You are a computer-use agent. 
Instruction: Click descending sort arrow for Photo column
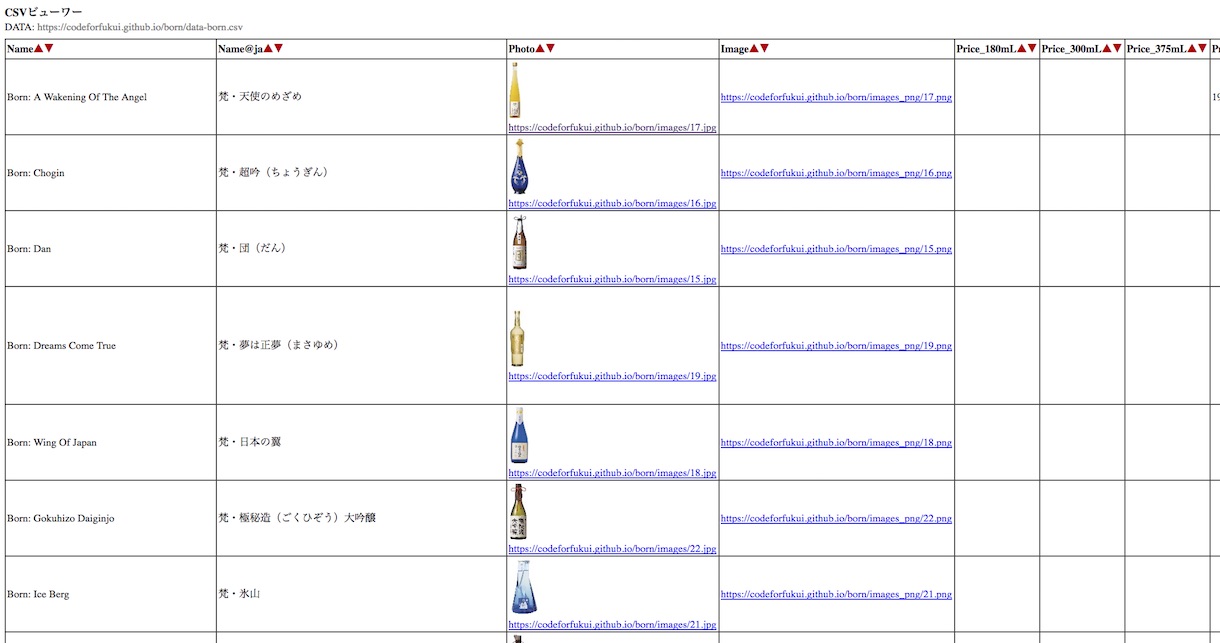click(550, 49)
